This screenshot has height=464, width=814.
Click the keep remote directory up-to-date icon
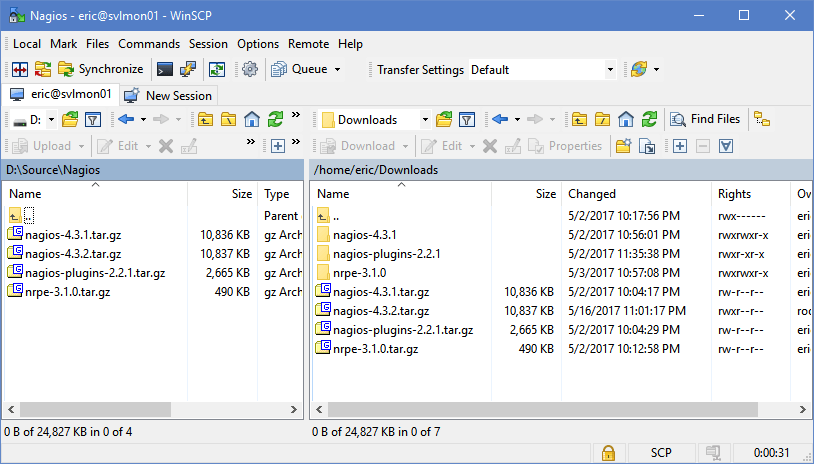click(217, 69)
